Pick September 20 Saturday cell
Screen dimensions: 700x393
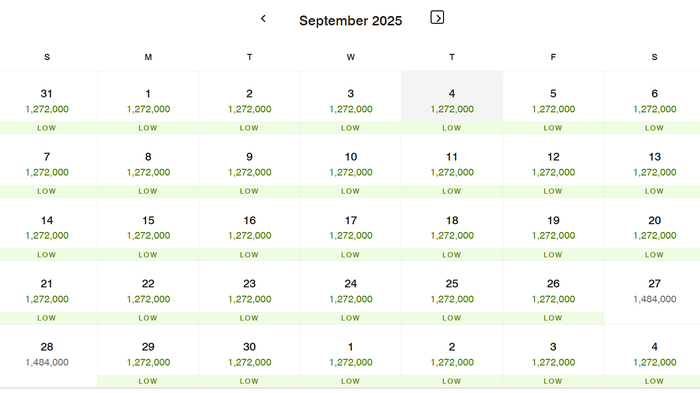click(654, 229)
